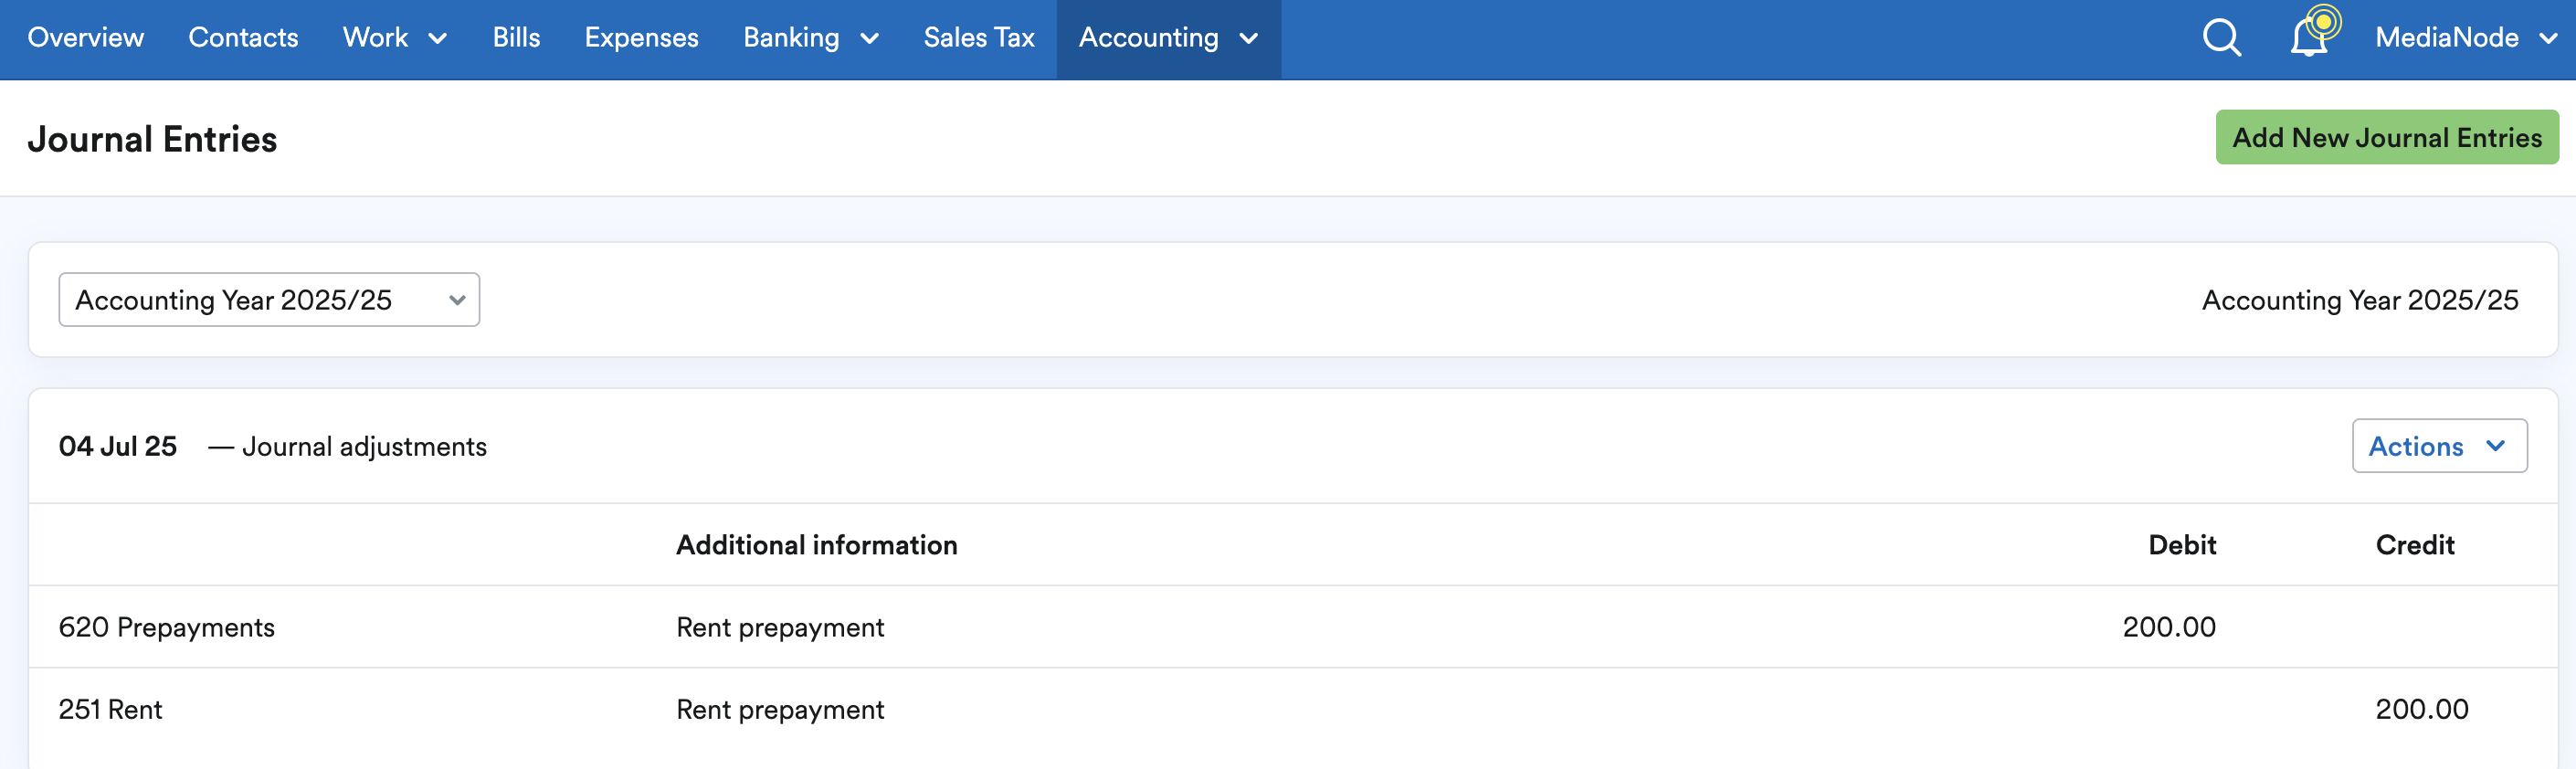This screenshot has width=2576, height=769.
Task: Open the Bills section
Action: pyautogui.click(x=516, y=38)
